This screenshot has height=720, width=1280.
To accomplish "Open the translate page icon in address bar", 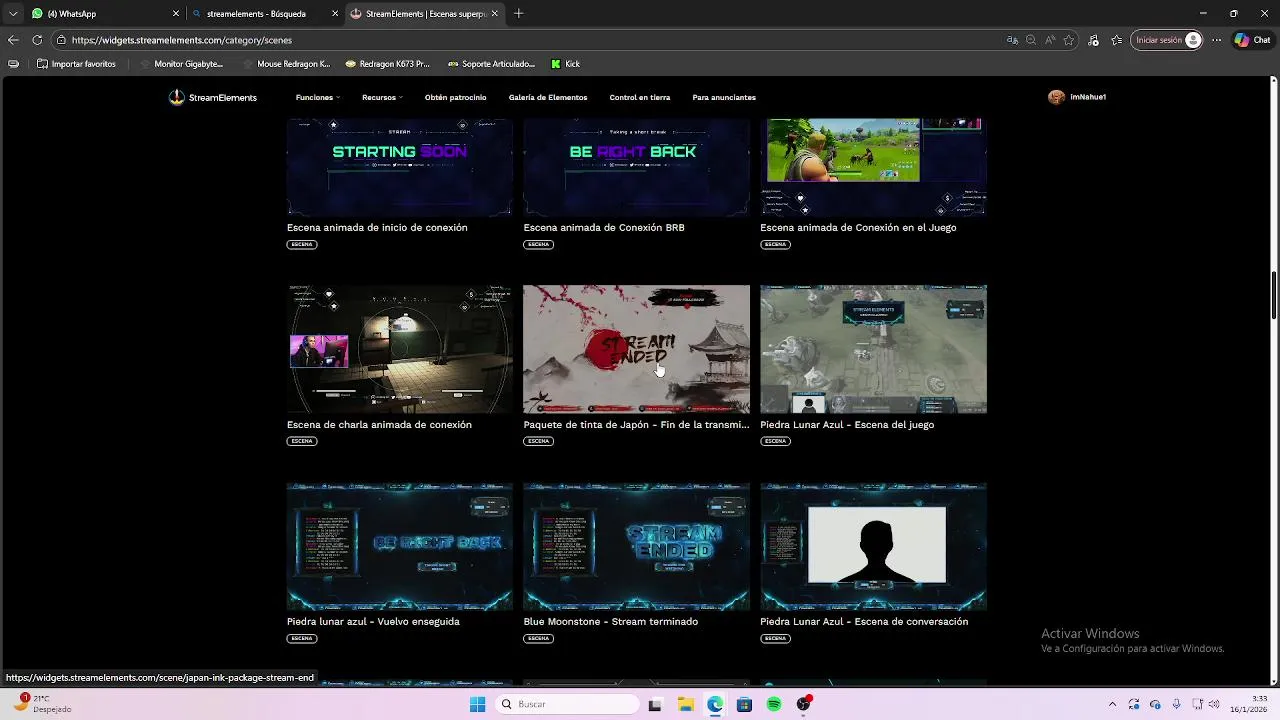I will 1012,40.
